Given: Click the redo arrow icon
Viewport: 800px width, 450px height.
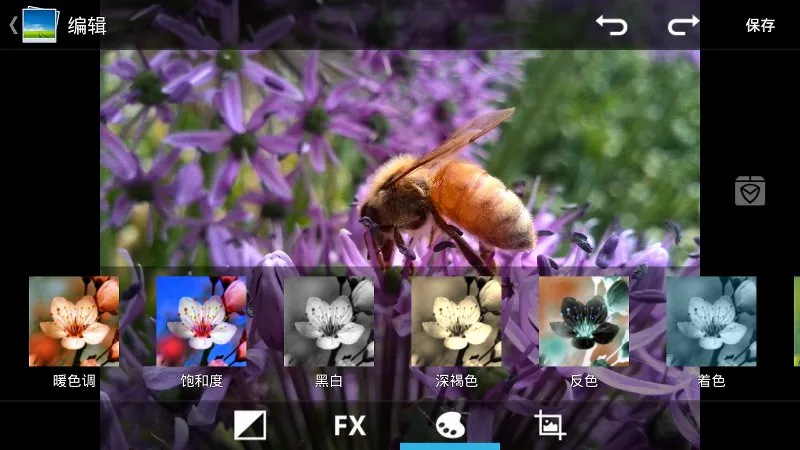Looking at the screenshot, I should 683,25.
